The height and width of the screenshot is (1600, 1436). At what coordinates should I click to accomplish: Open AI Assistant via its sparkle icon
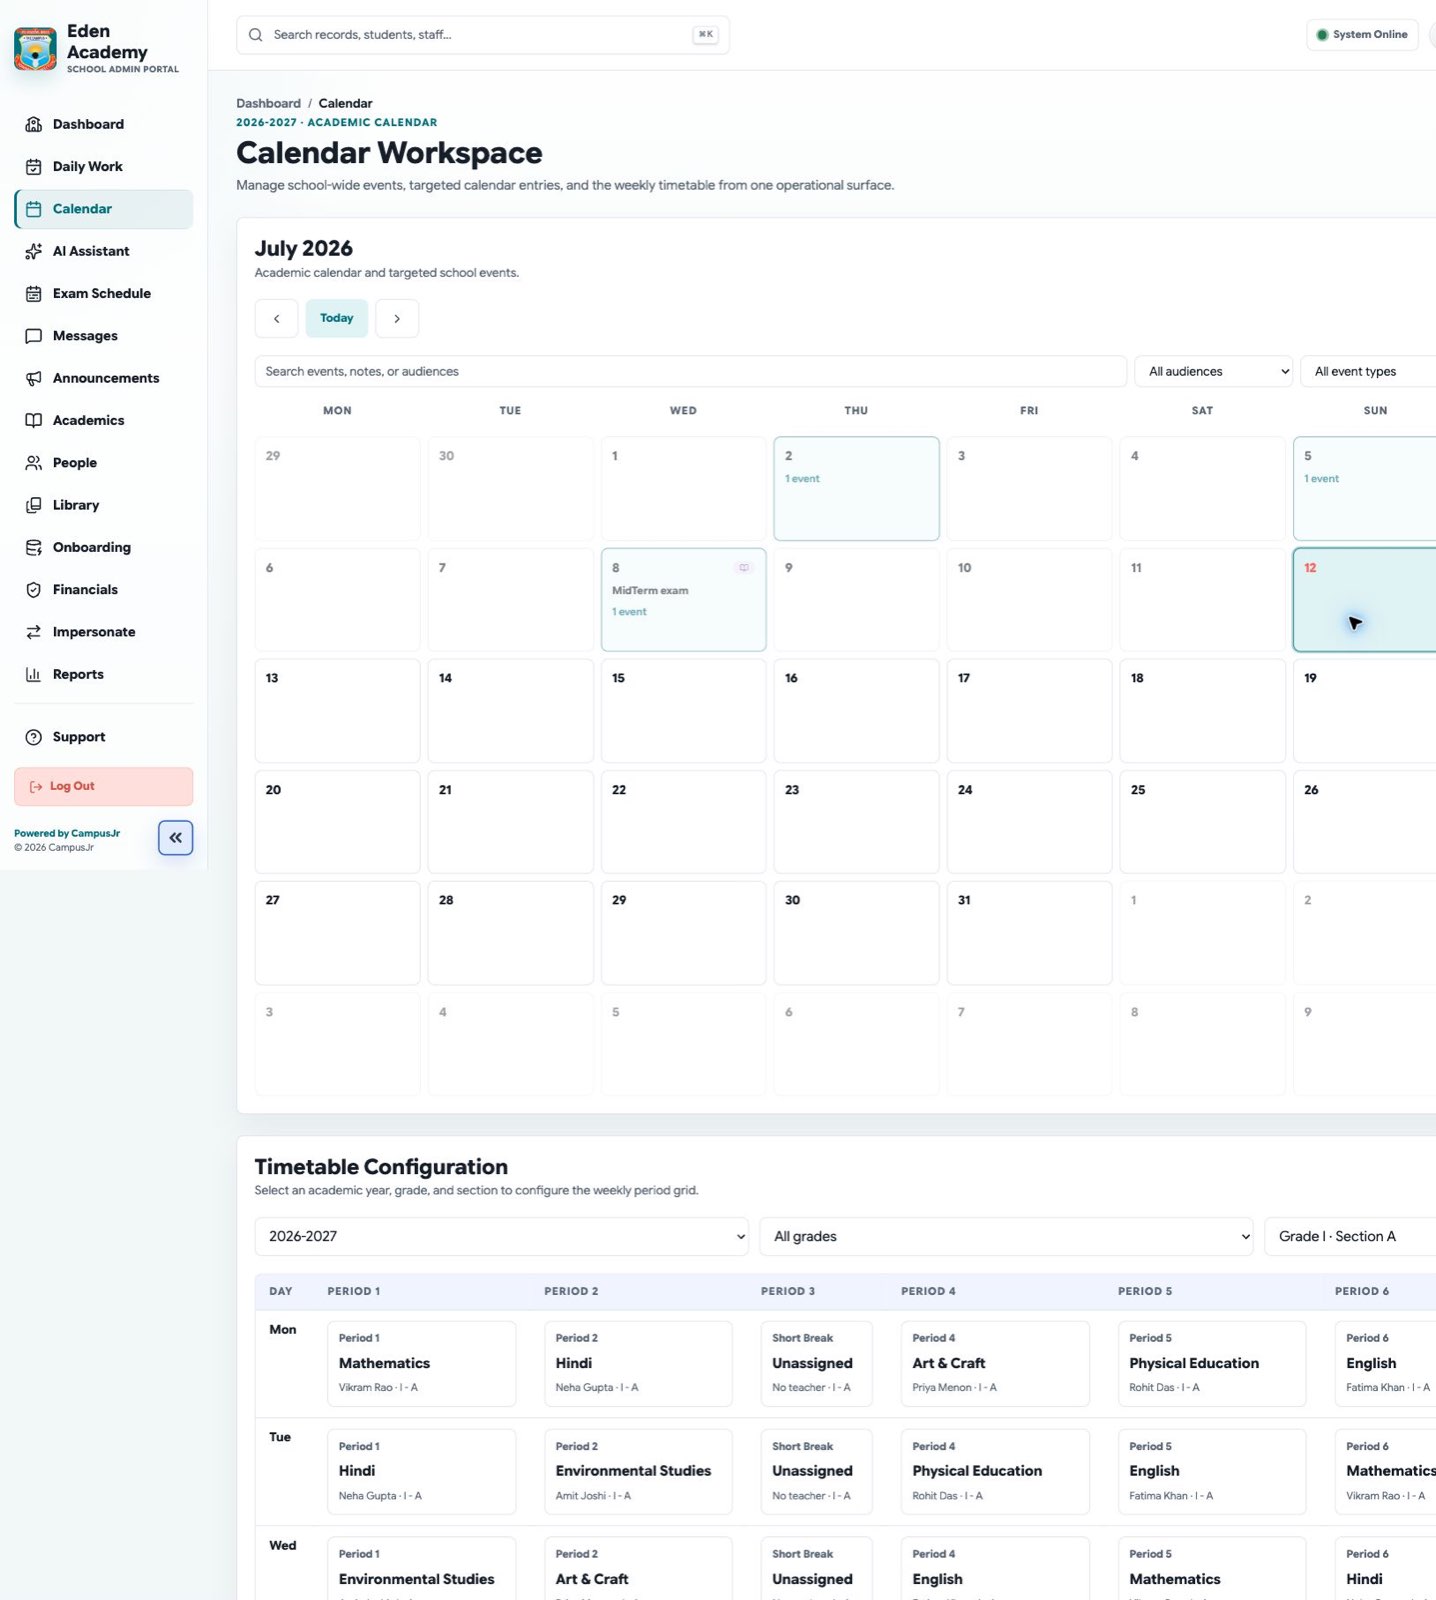[x=33, y=251]
